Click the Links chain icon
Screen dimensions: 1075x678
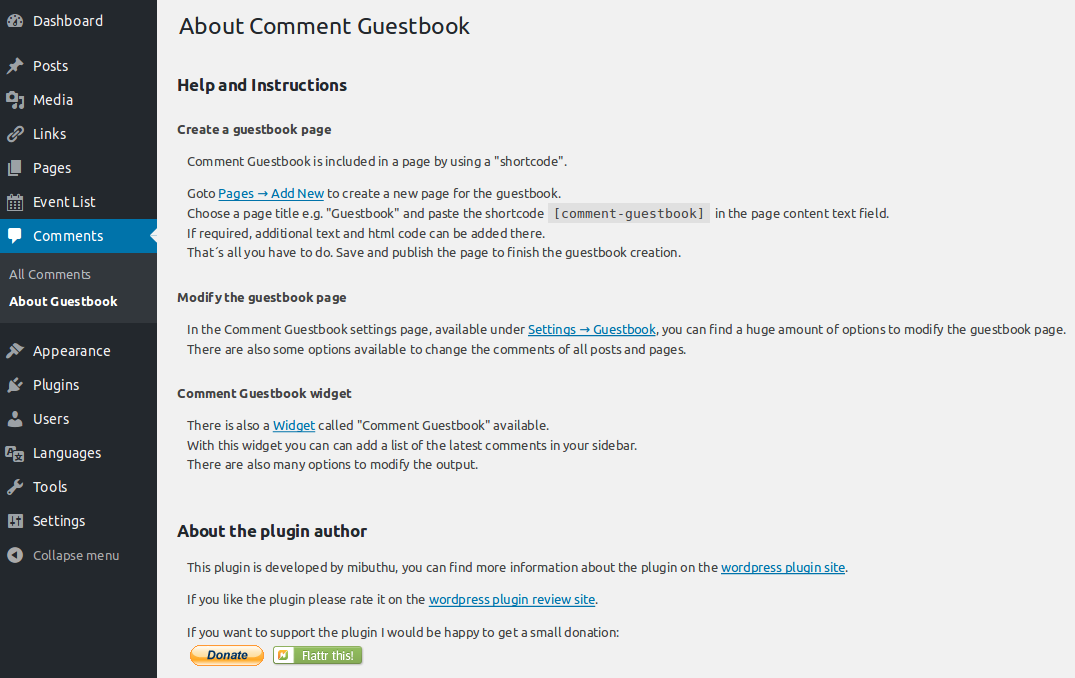pos(15,134)
